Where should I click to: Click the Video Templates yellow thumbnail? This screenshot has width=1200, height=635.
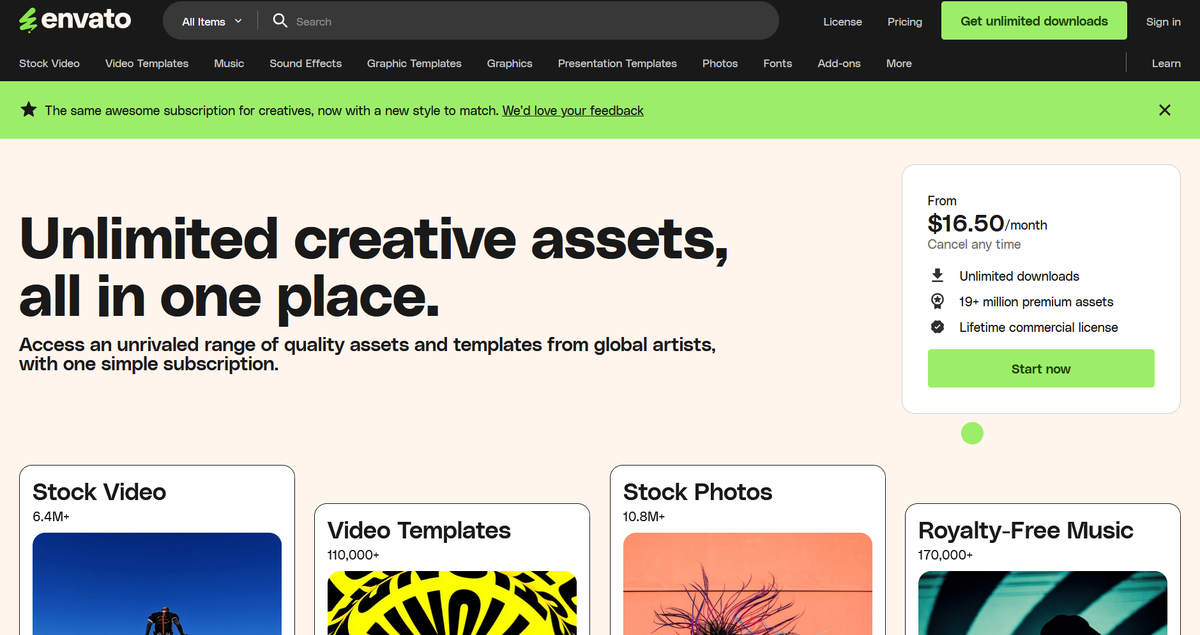point(452,603)
